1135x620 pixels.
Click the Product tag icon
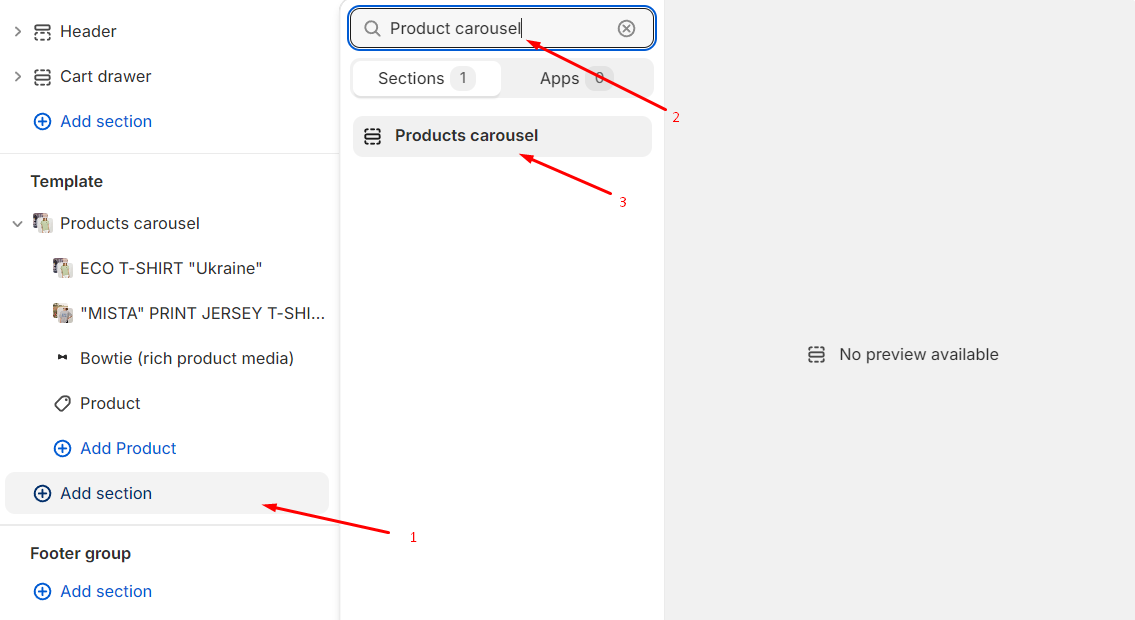[x=62, y=404]
